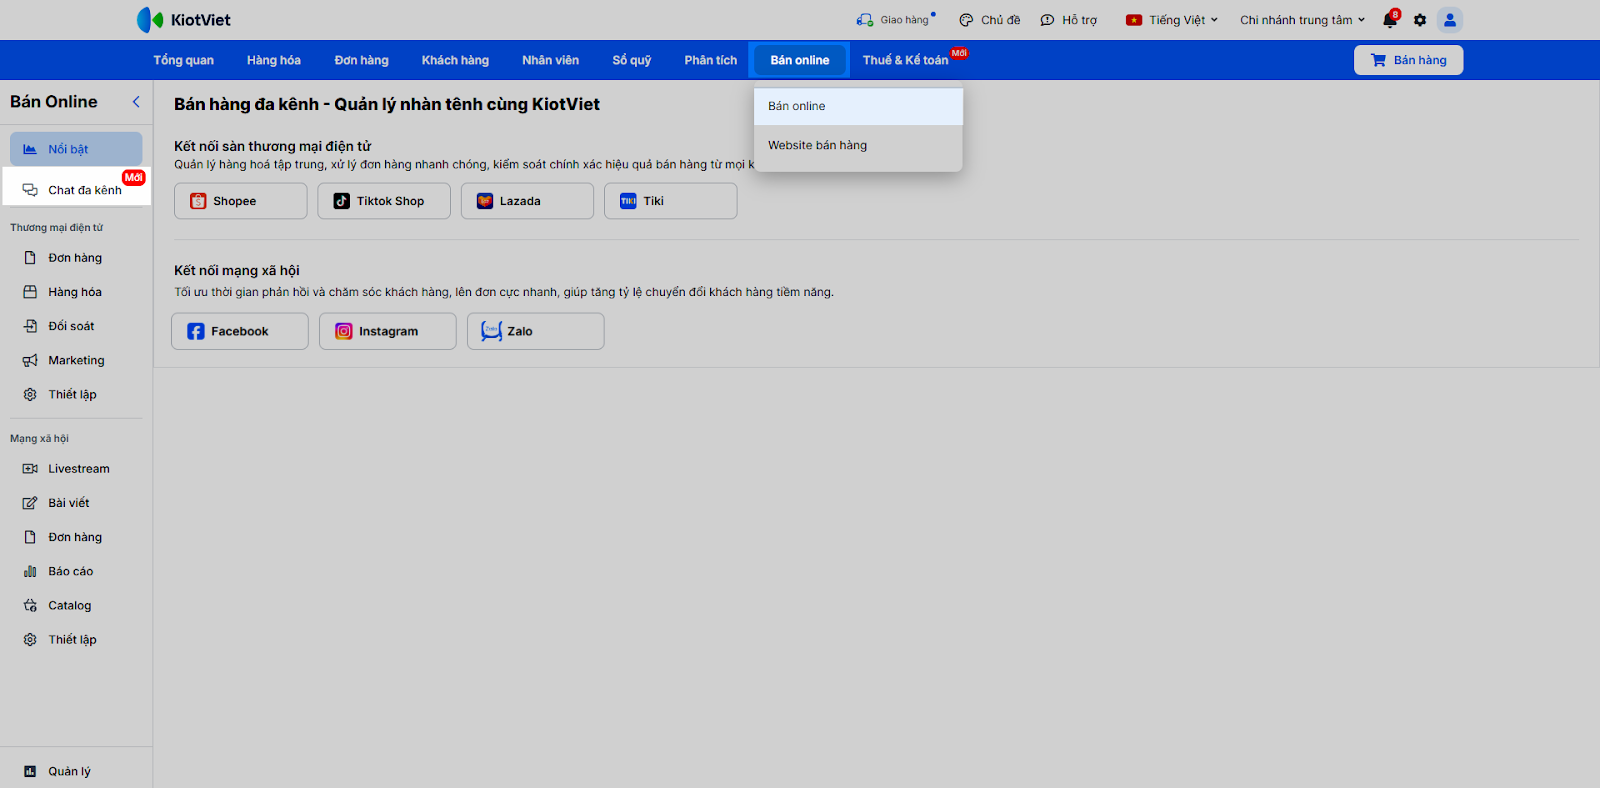The image size is (1600, 788).
Task: Go to Hàng hóa in top navigation
Action: pyautogui.click(x=274, y=60)
